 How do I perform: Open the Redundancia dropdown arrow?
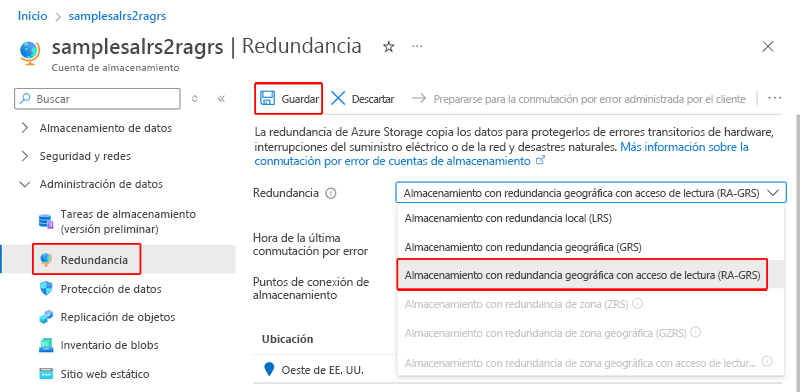[x=773, y=193]
